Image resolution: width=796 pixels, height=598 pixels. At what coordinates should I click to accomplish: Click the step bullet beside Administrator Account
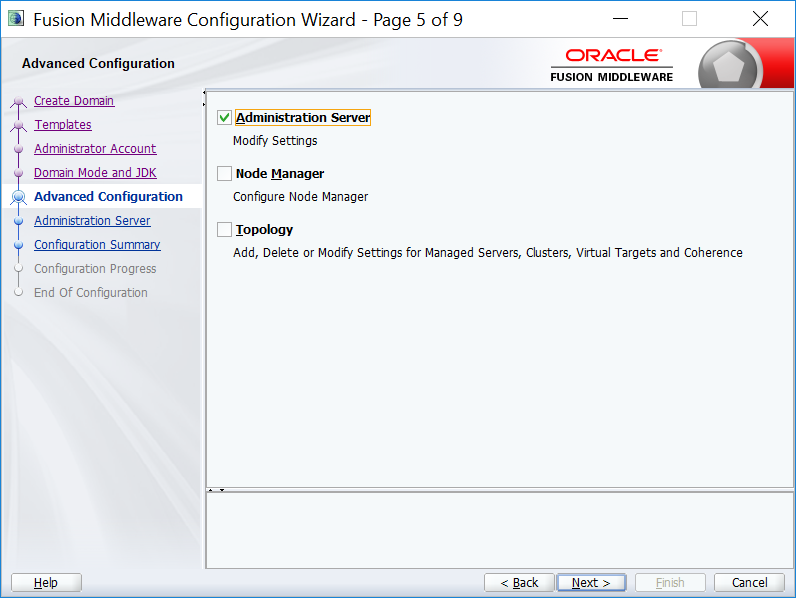point(18,149)
